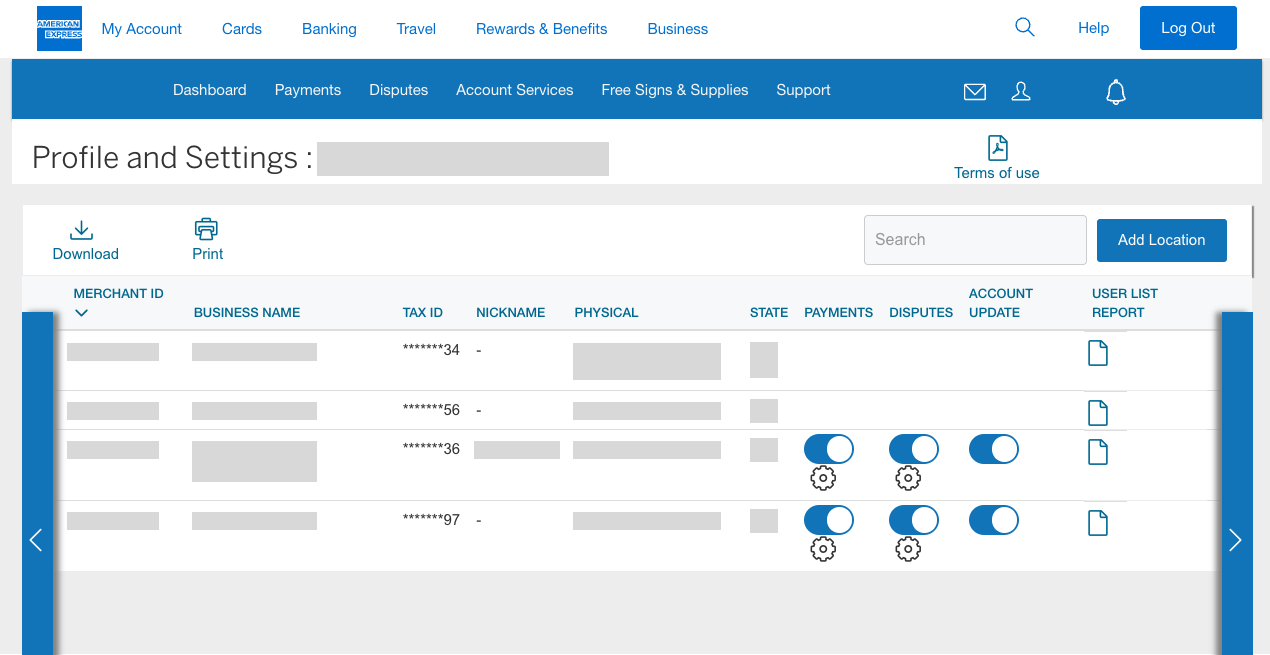Image resolution: width=1270 pixels, height=655 pixels.
Task: Open Payments settings gear for Tax ID ending 36
Action: (823, 478)
